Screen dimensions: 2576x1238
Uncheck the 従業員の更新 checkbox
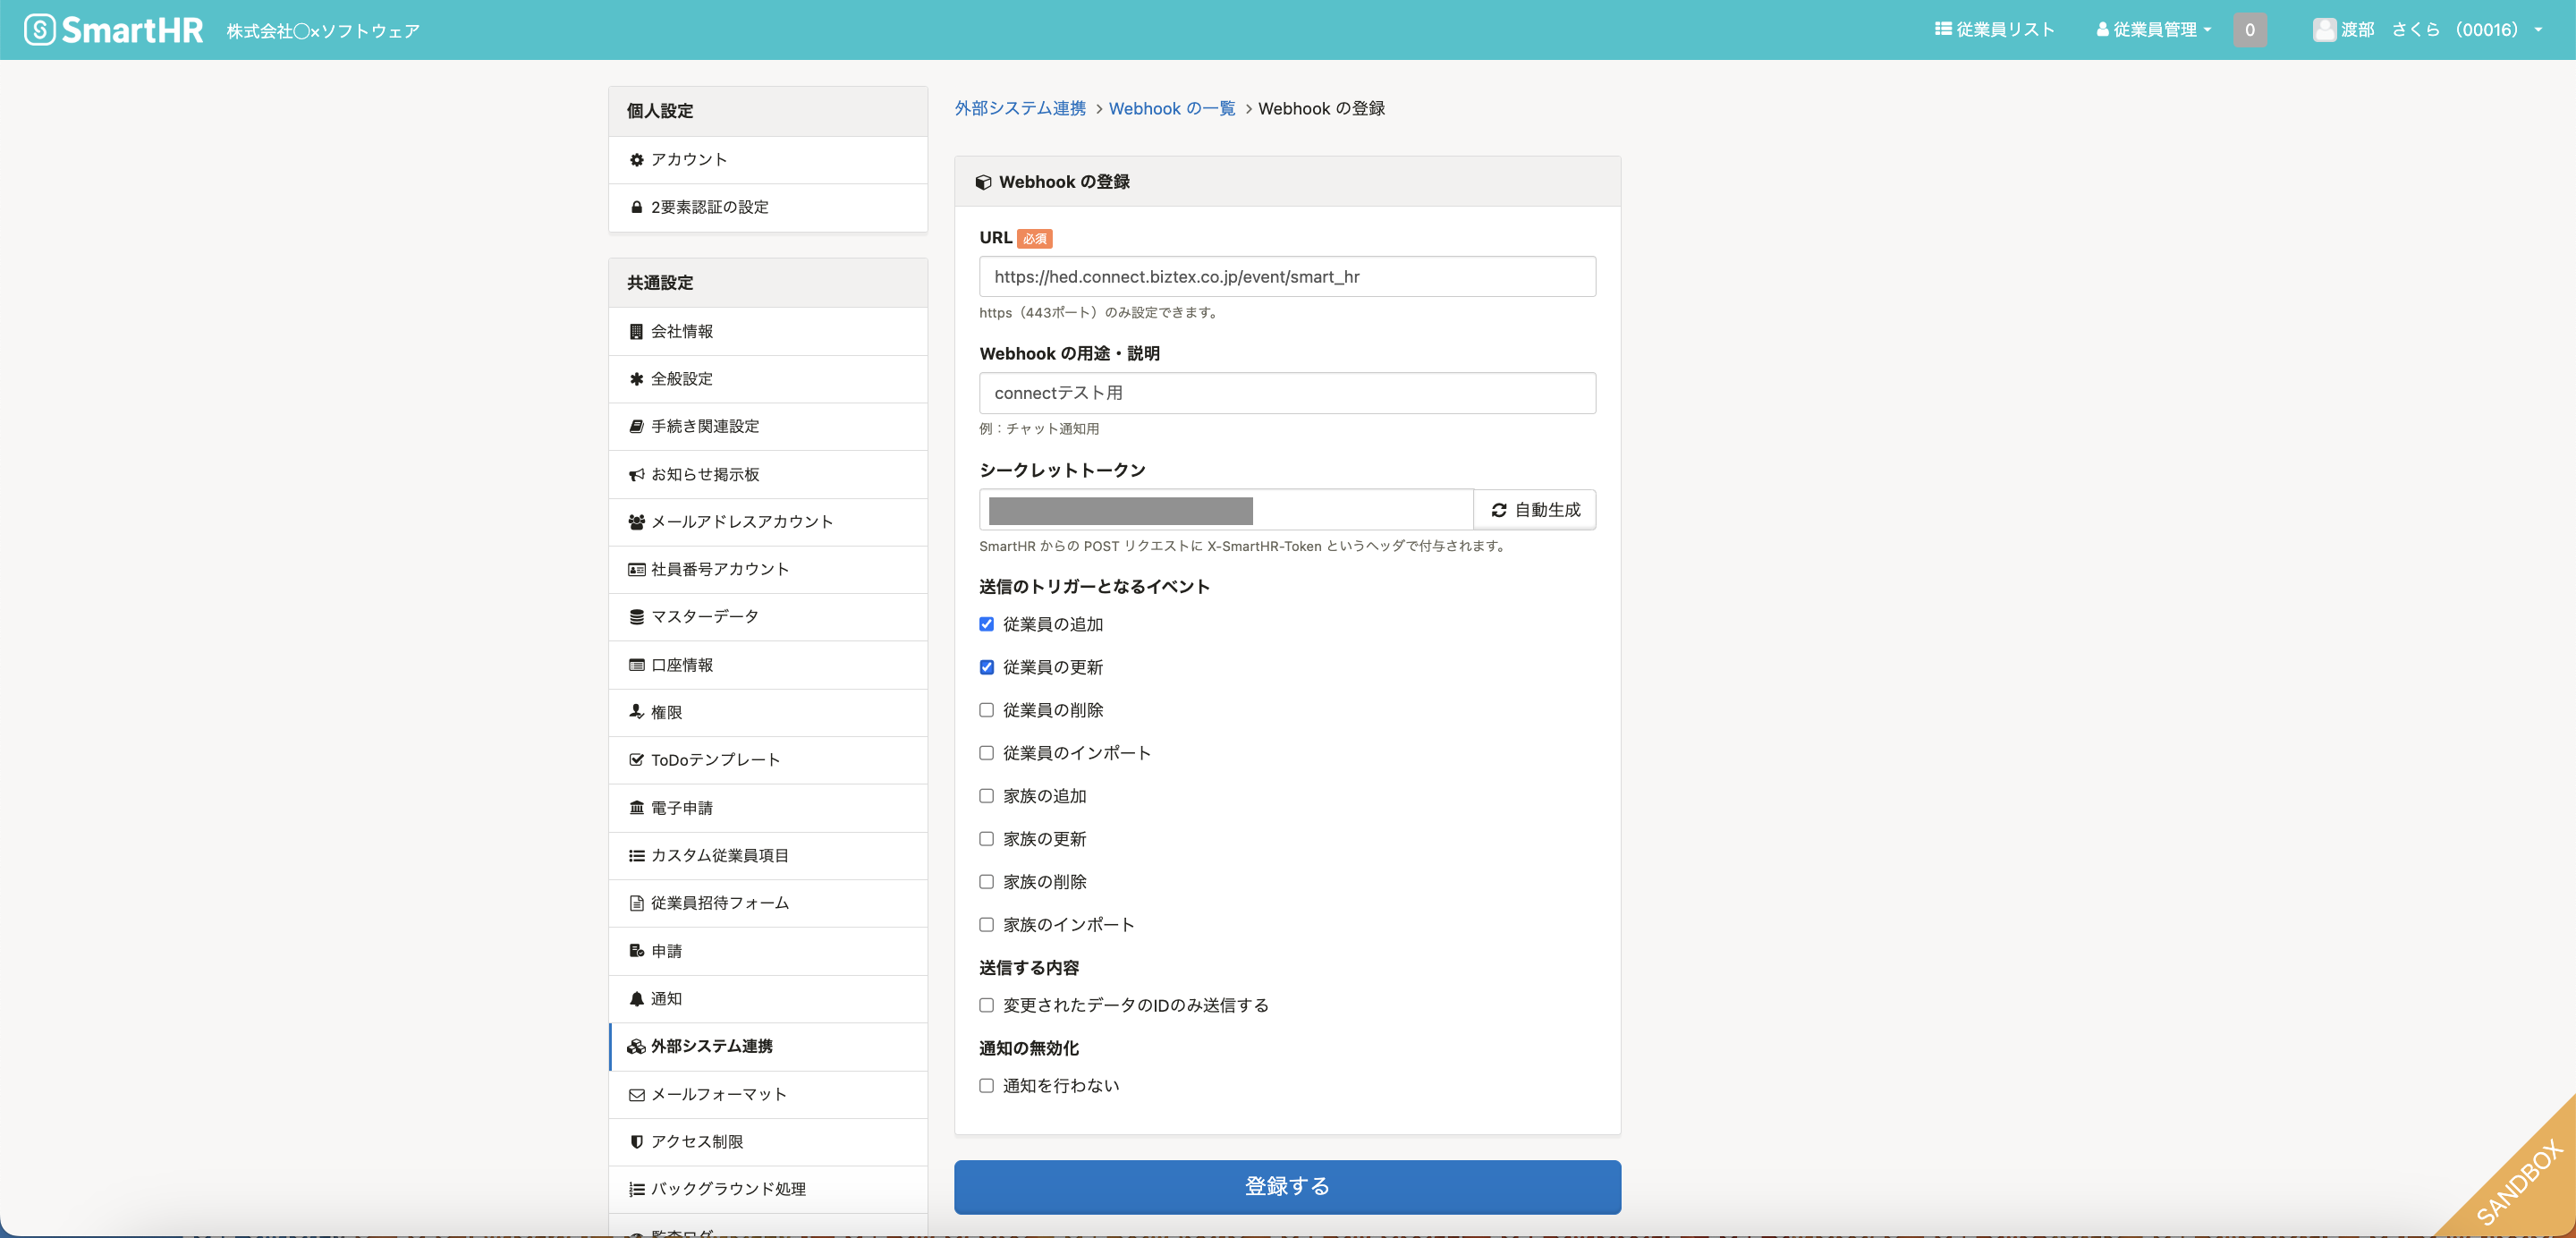coord(986,667)
